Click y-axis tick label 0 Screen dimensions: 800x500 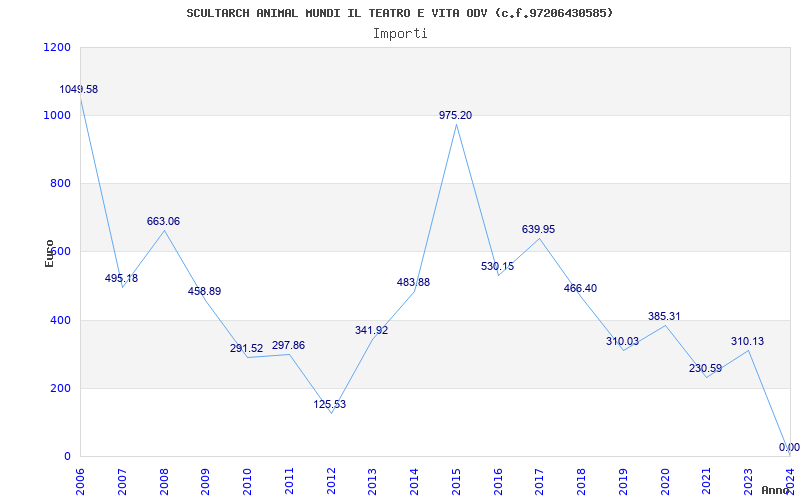[67, 457]
